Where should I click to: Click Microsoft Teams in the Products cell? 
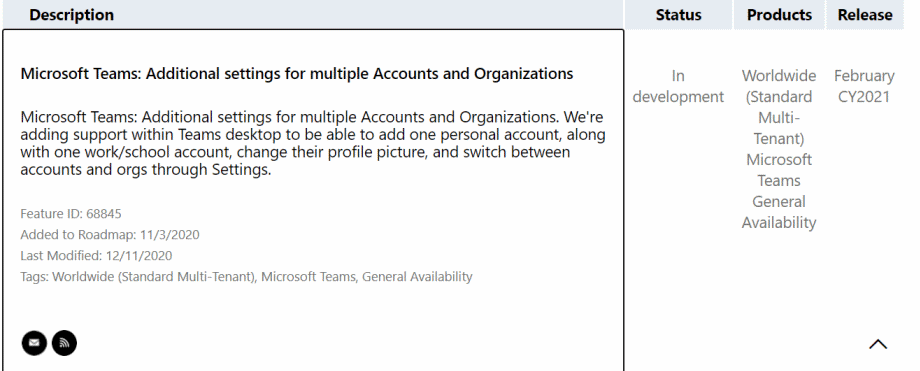pos(779,170)
